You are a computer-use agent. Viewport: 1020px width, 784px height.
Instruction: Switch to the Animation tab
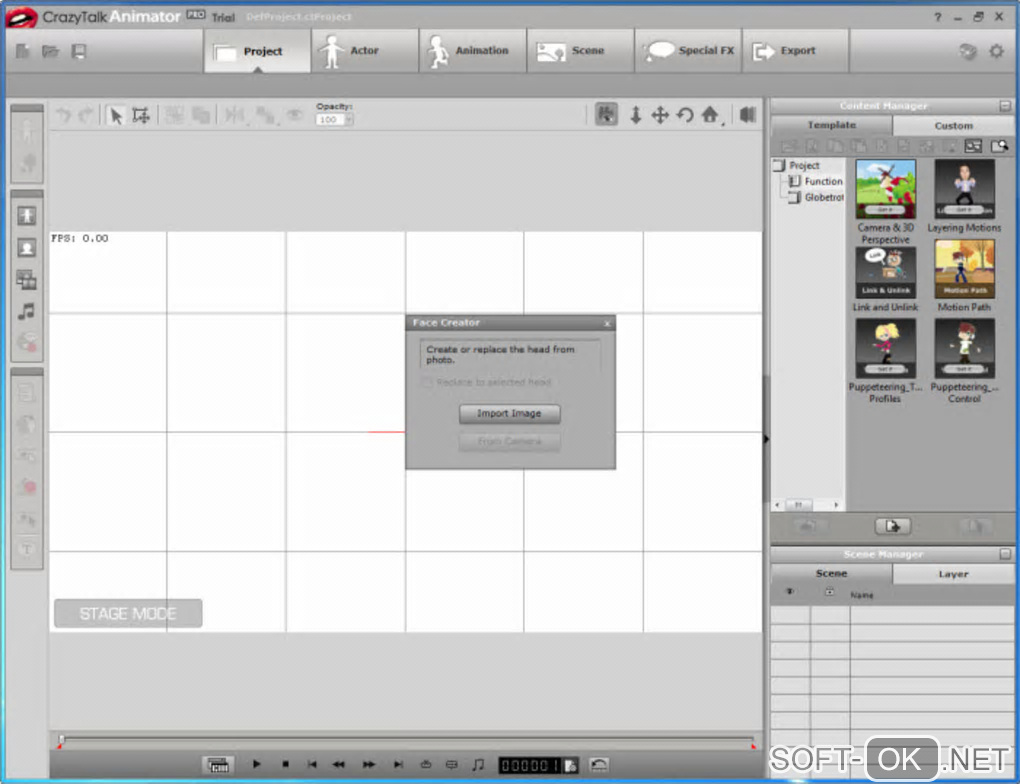click(x=472, y=51)
